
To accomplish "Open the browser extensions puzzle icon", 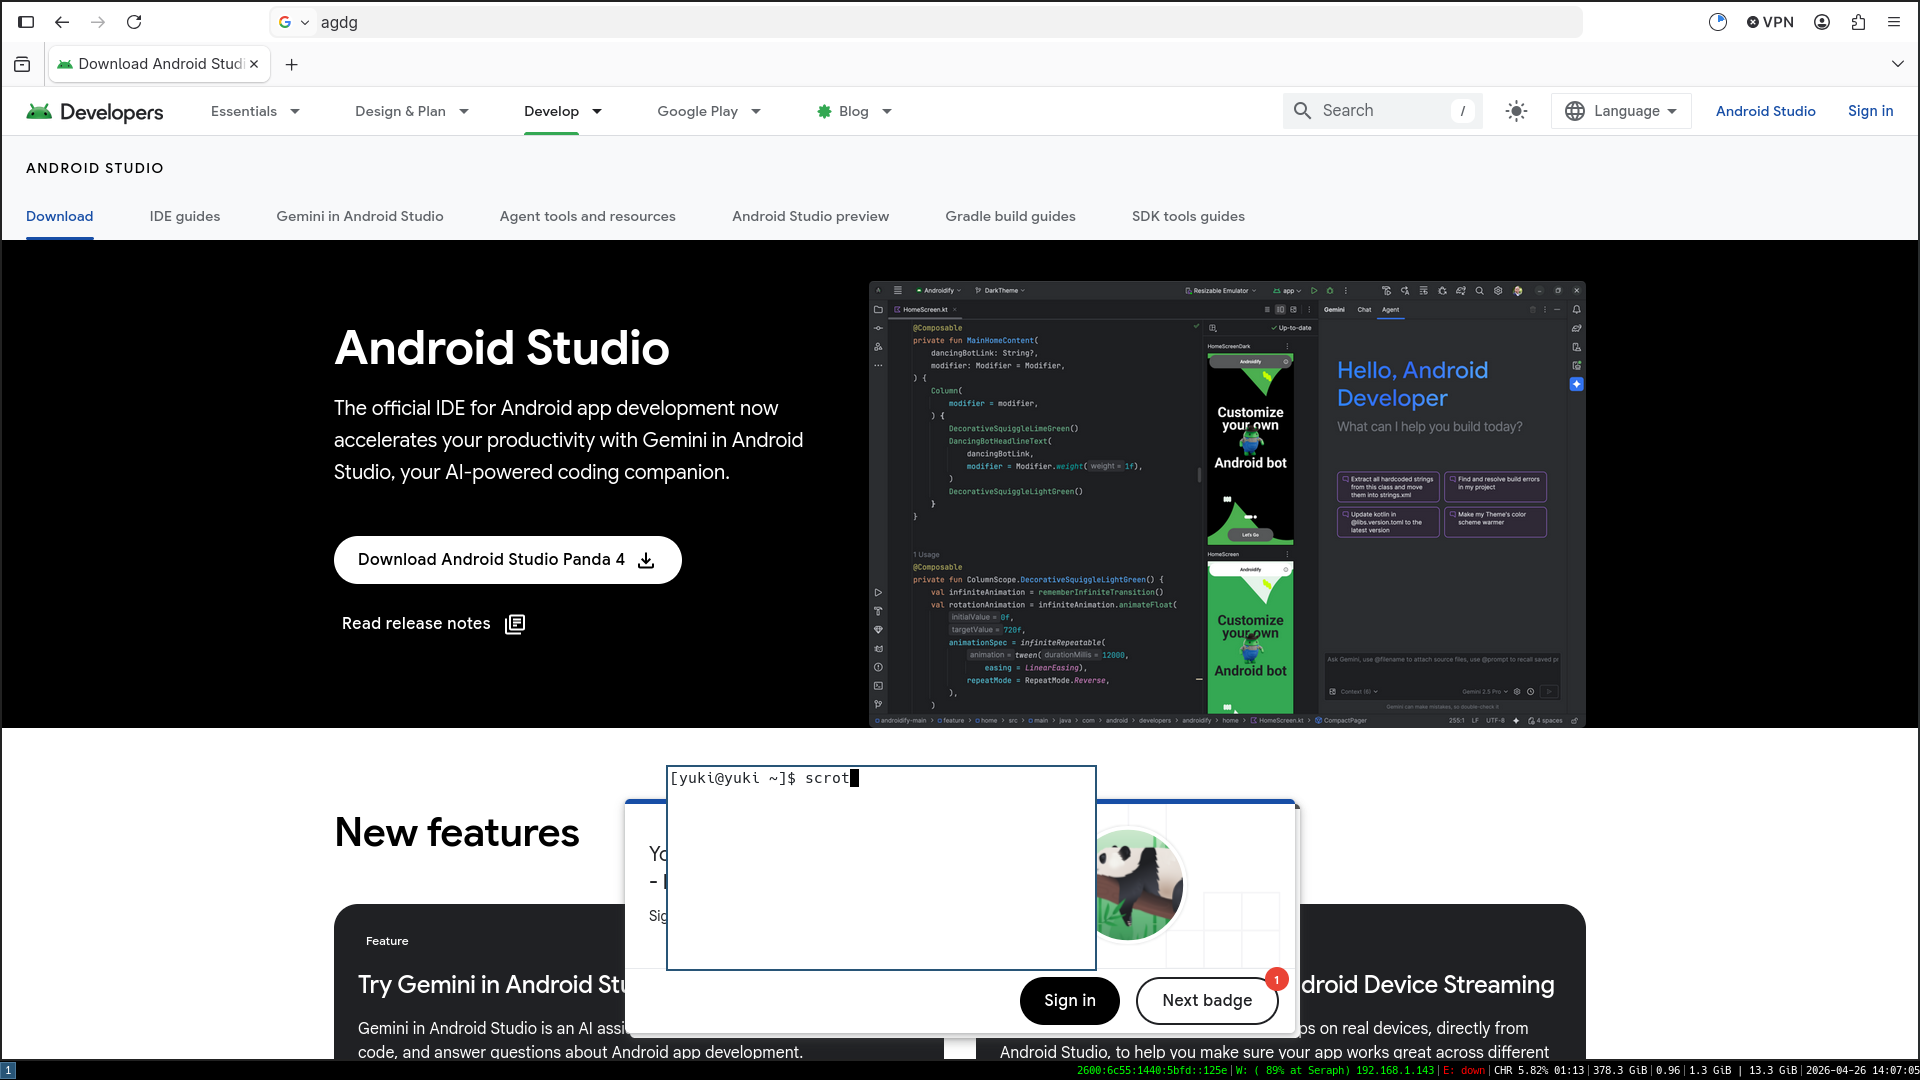I will (1858, 22).
